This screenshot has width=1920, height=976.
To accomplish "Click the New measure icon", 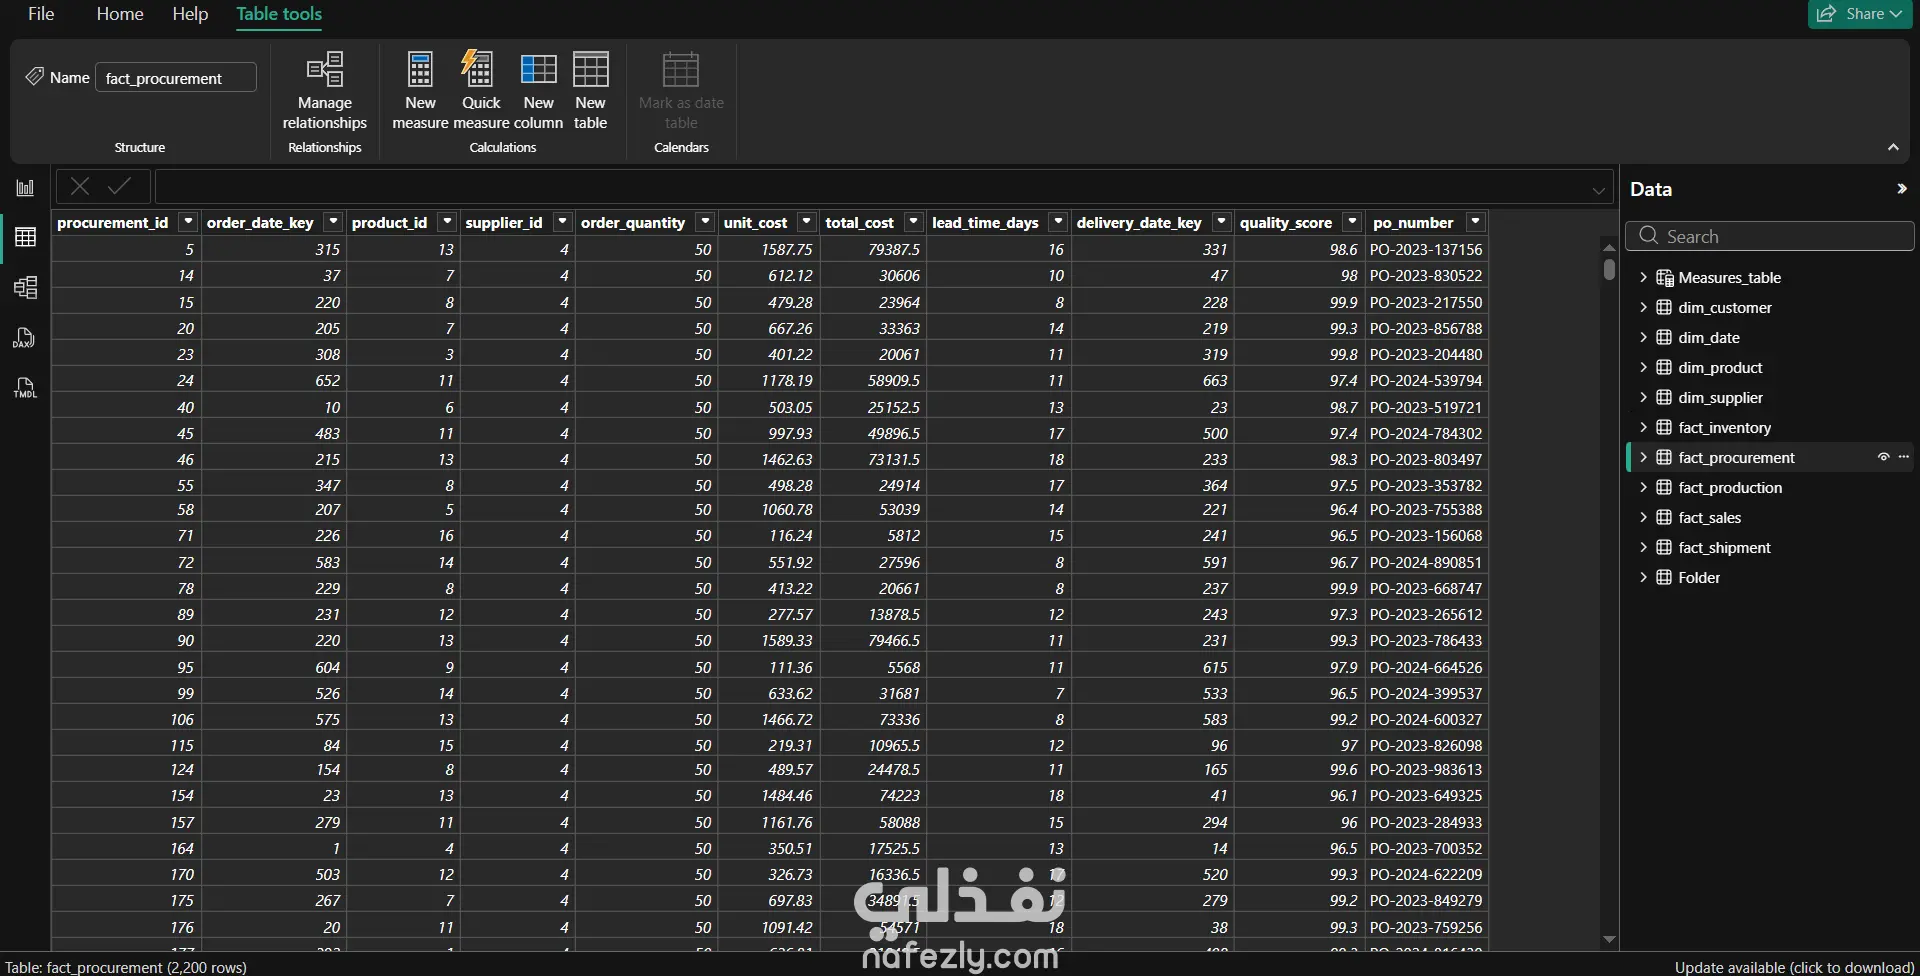I will click(420, 70).
